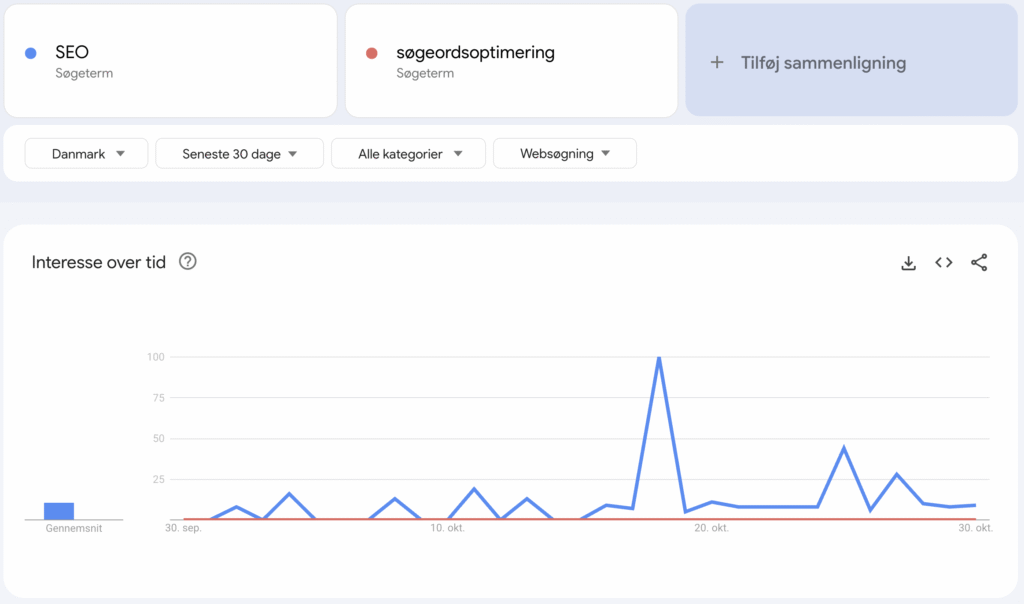The image size is (1024, 604).
Task: Edit the SEO search term card
Action: click(170, 61)
